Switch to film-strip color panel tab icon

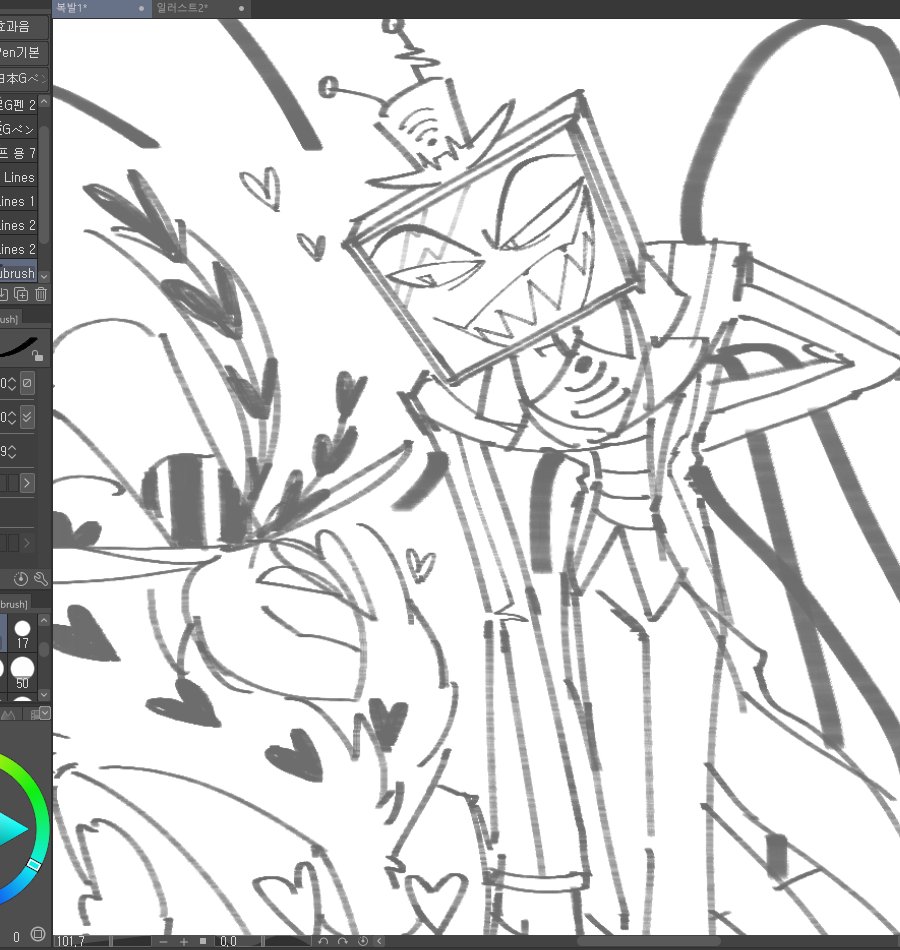coord(35,714)
